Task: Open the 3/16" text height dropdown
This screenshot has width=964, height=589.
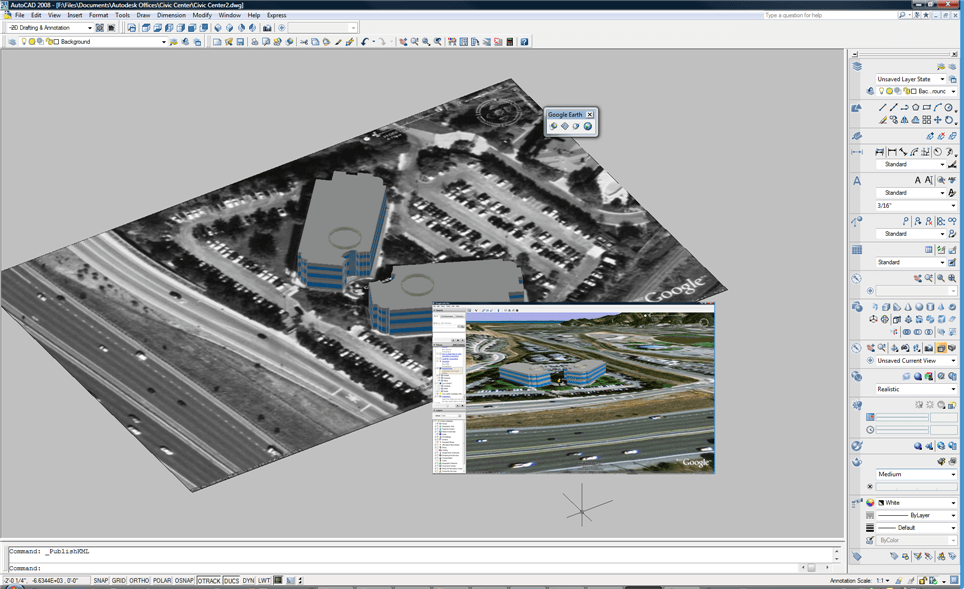Action: (x=916, y=205)
